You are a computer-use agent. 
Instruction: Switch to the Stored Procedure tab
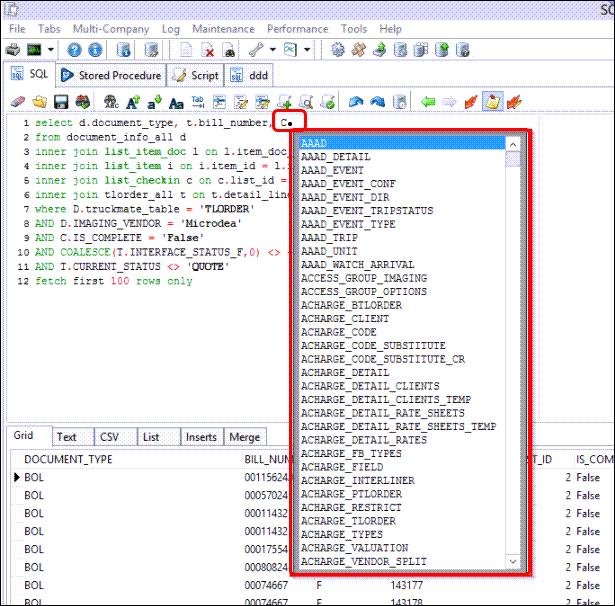coord(110,75)
